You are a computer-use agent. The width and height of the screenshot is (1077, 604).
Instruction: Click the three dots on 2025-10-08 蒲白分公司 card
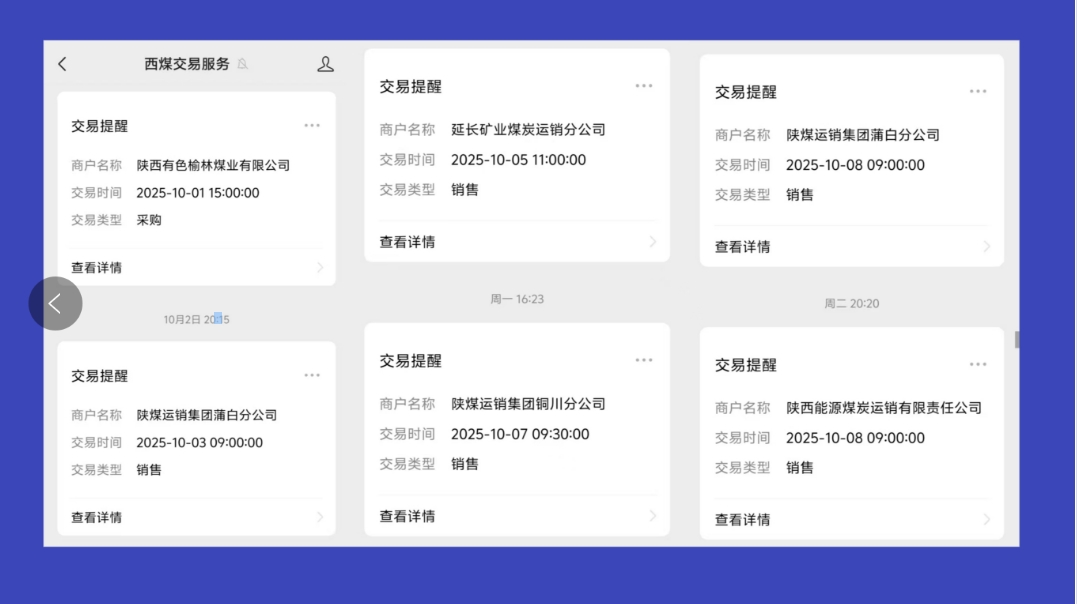tap(978, 92)
